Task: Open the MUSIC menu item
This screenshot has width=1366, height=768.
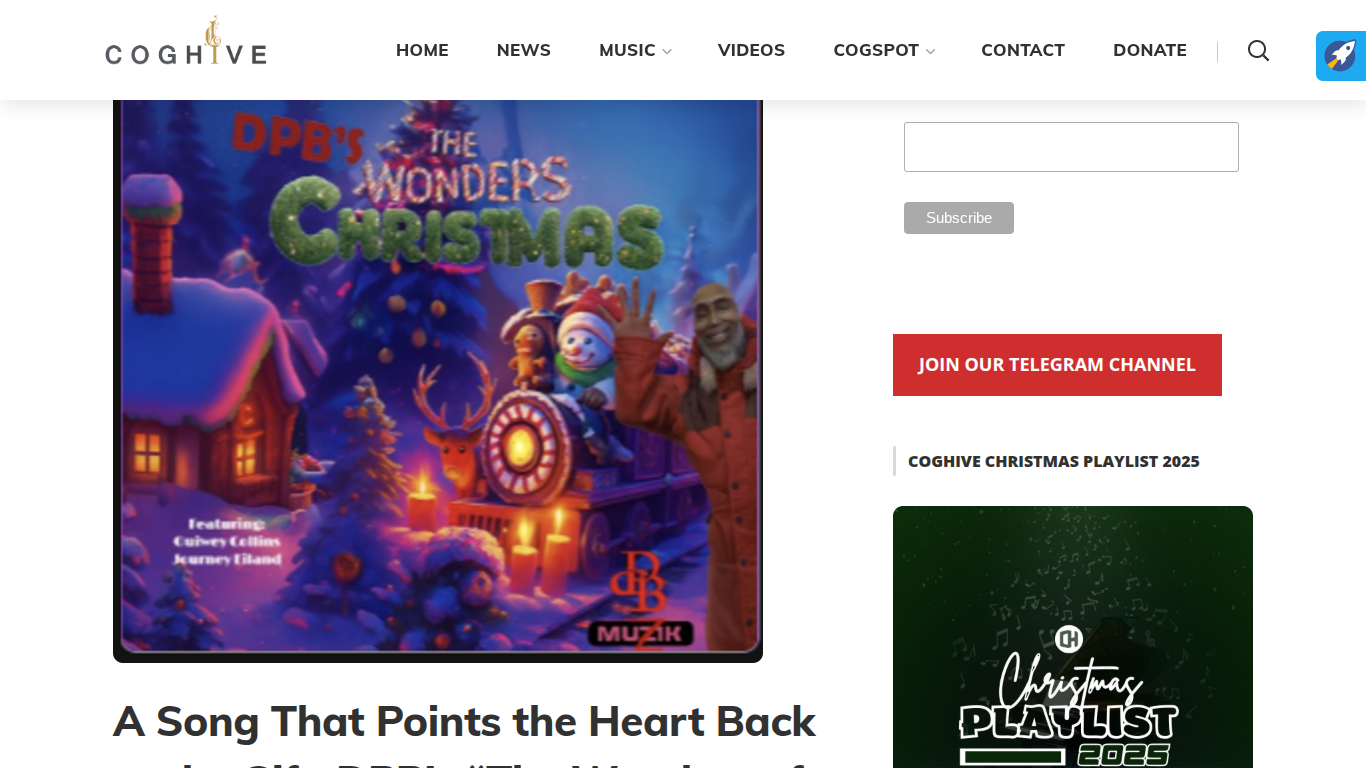Action: tap(627, 50)
